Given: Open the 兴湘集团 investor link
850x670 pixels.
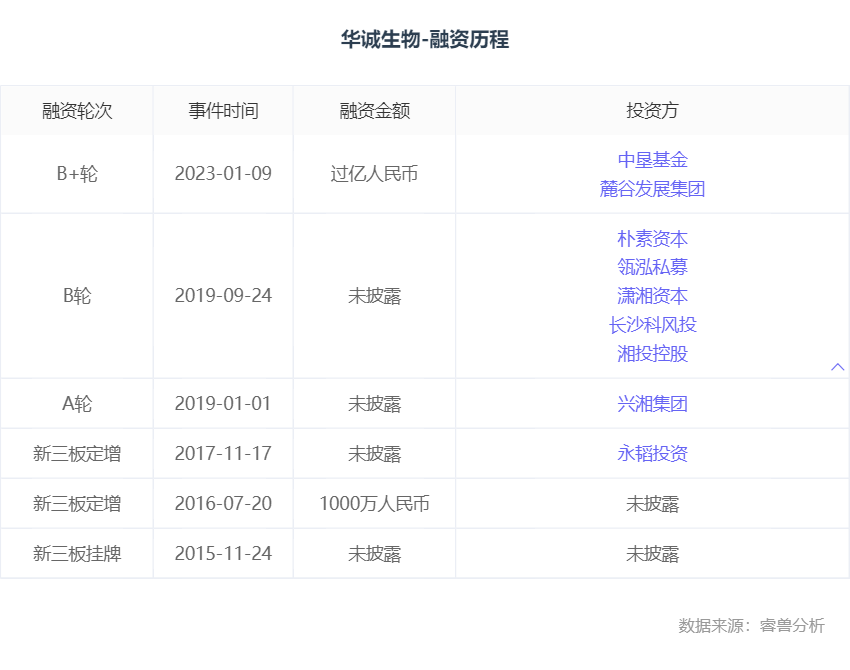Looking at the screenshot, I should [x=652, y=404].
